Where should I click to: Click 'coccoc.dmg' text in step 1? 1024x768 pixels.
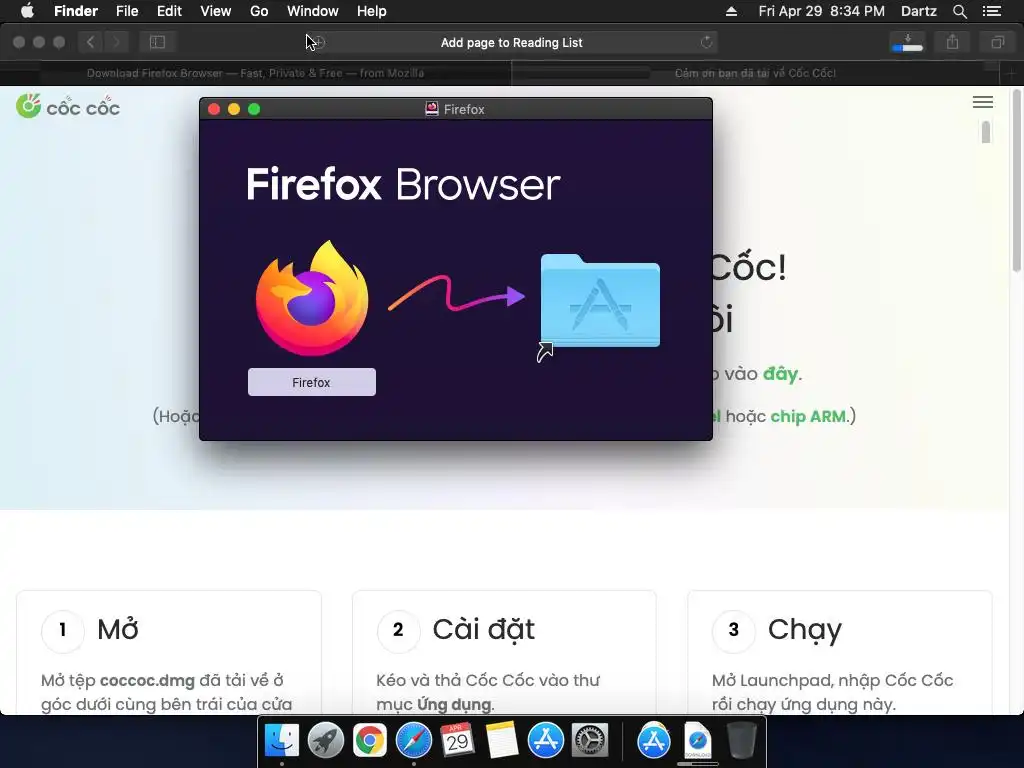coord(147,680)
